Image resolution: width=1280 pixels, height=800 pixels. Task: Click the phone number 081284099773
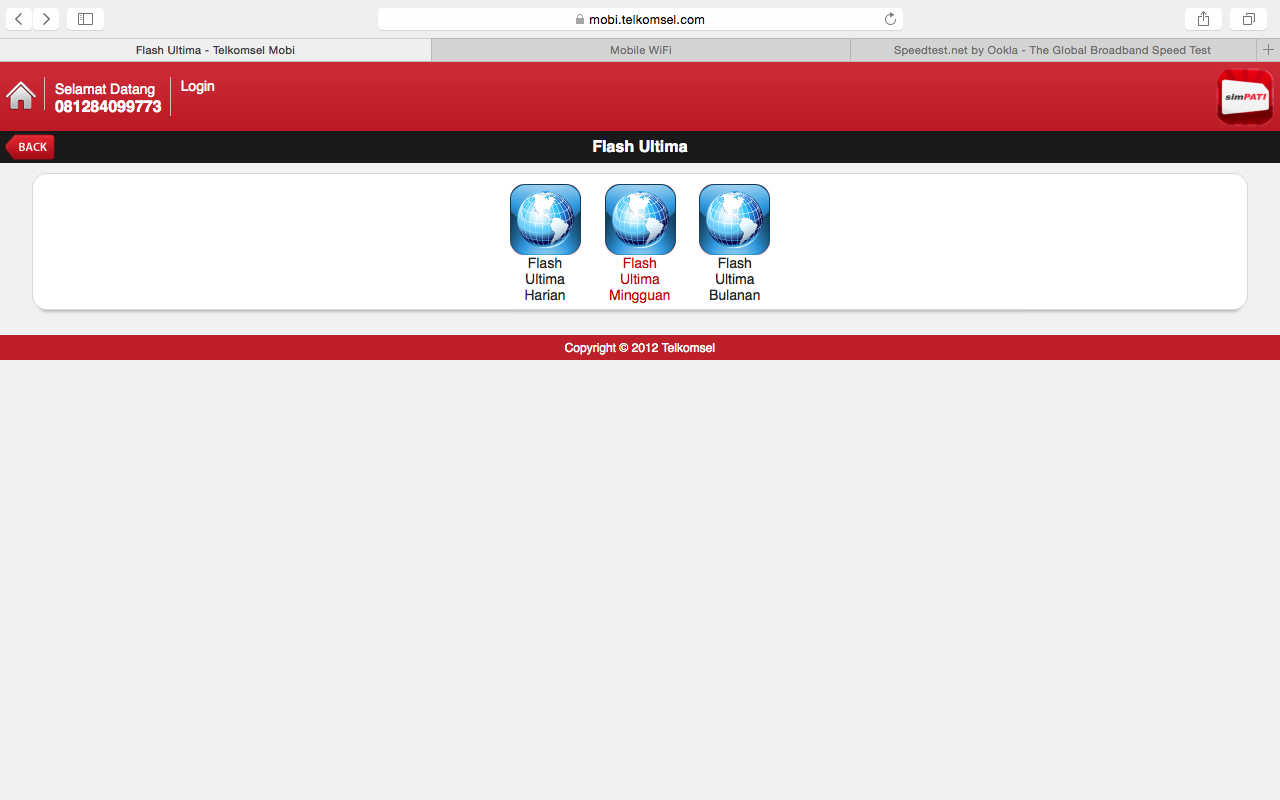point(108,107)
